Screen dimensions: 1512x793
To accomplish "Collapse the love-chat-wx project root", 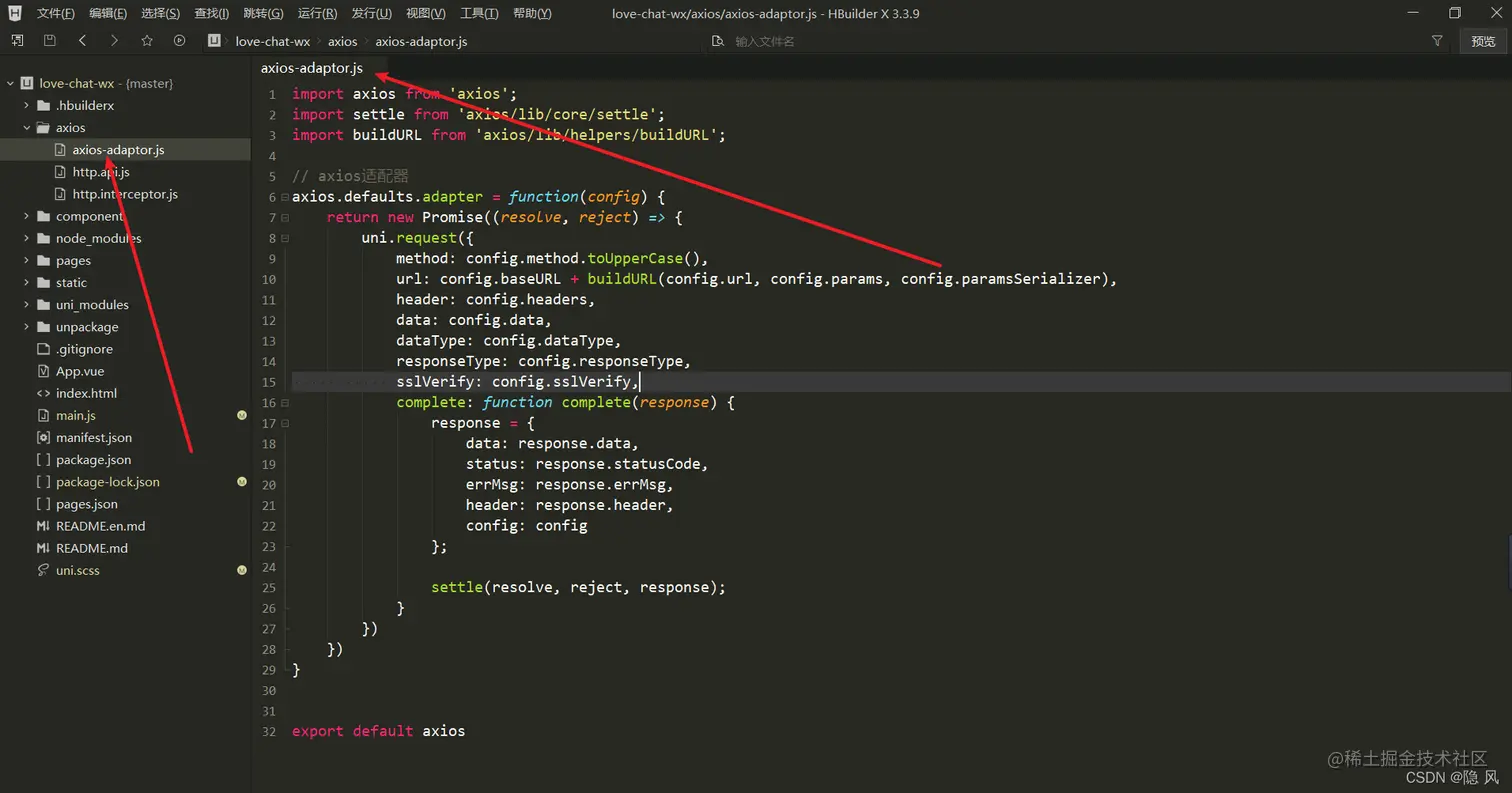I will pos(10,83).
